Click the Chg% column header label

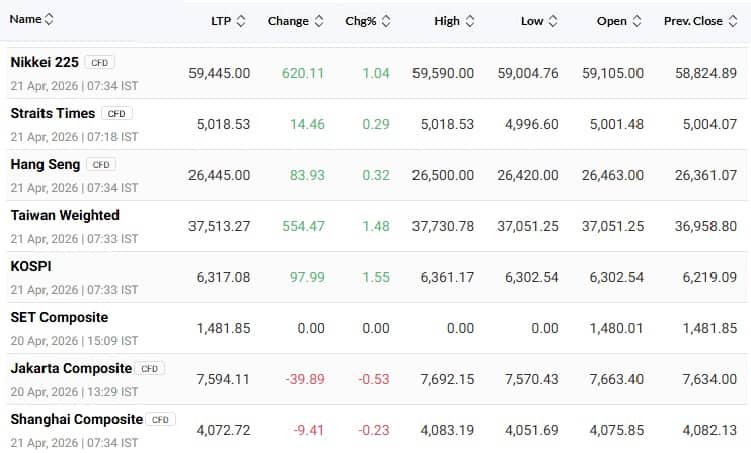(x=361, y=21)
